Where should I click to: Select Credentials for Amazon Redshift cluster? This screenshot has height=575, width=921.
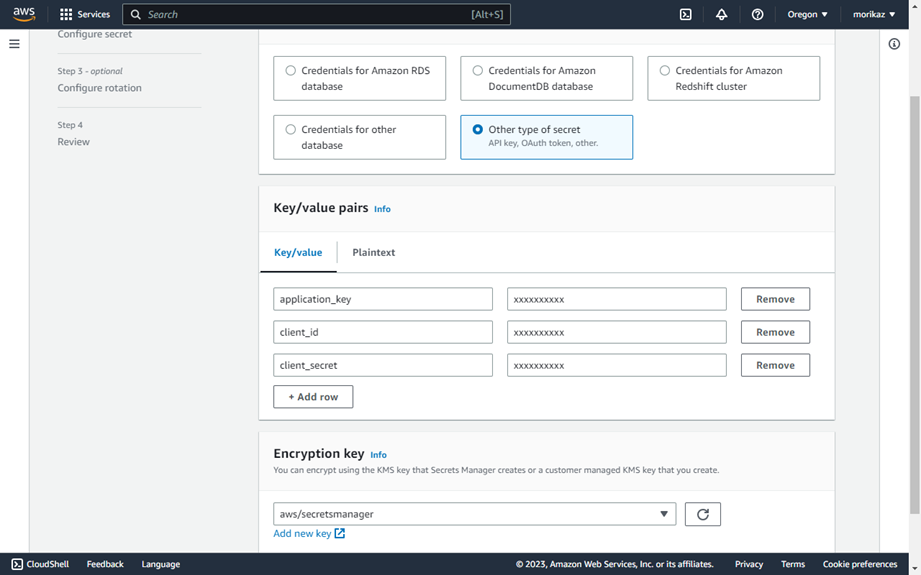(x=734, y=78)
